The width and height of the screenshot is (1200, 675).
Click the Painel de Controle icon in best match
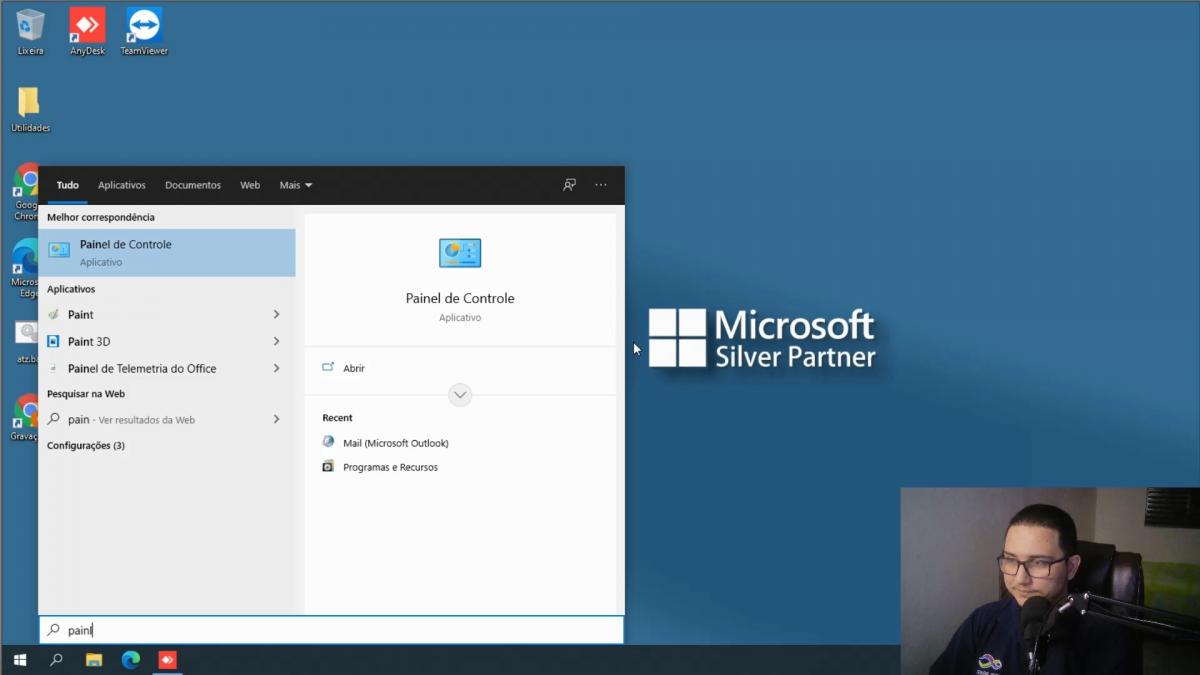[x=59, y=250]
